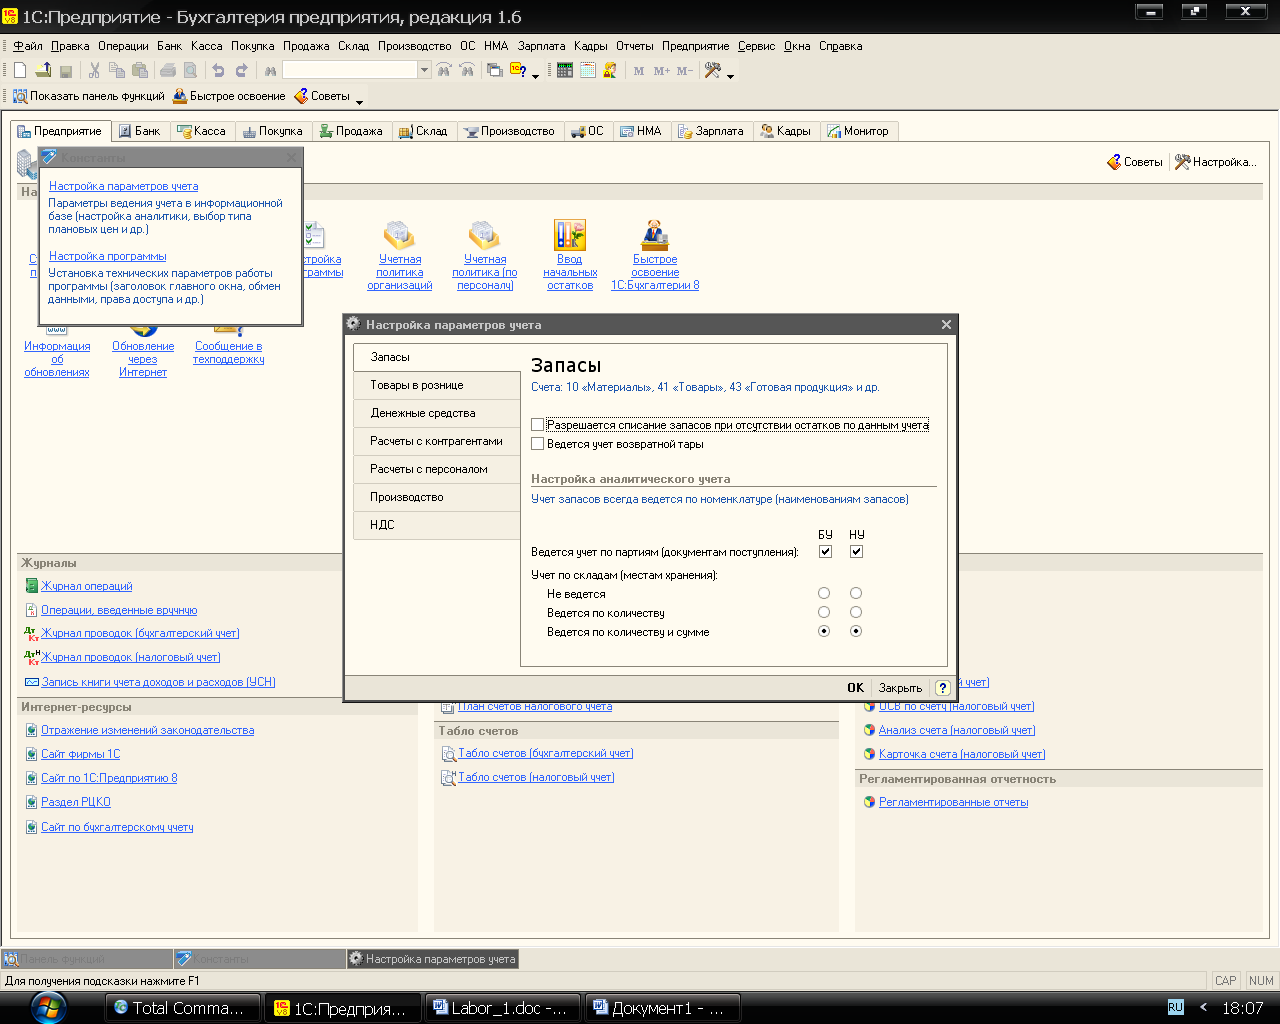Click the Paste clipboard icon

tap(140, 70)
